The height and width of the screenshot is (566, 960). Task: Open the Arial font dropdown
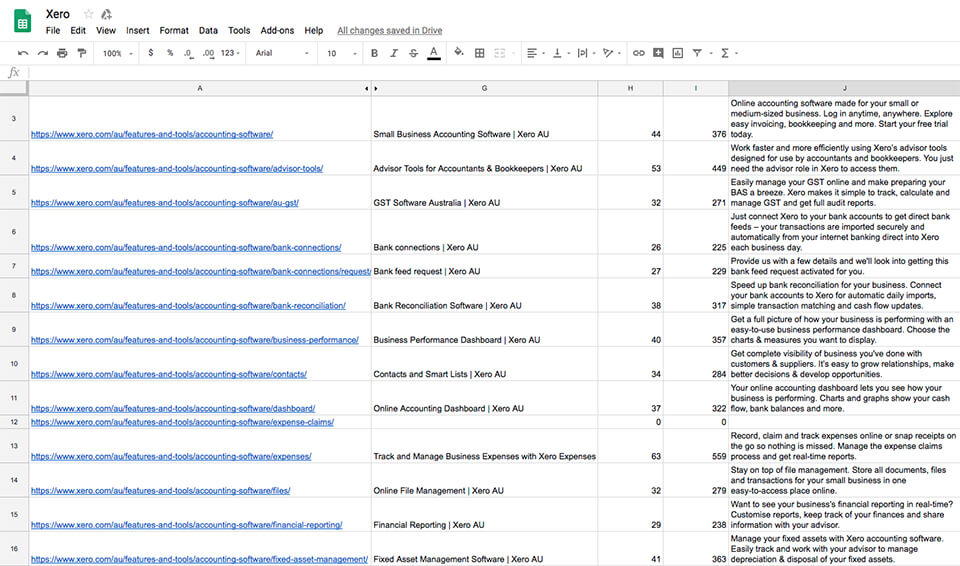tap(282, 53)
